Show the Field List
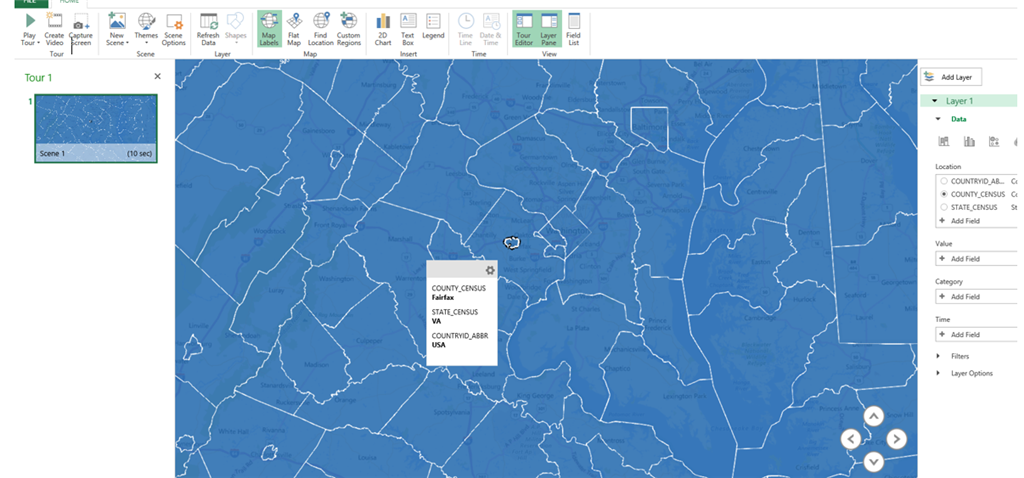Screen dimensions: 1024x478 pyautogui.click(x=573, y=29)
